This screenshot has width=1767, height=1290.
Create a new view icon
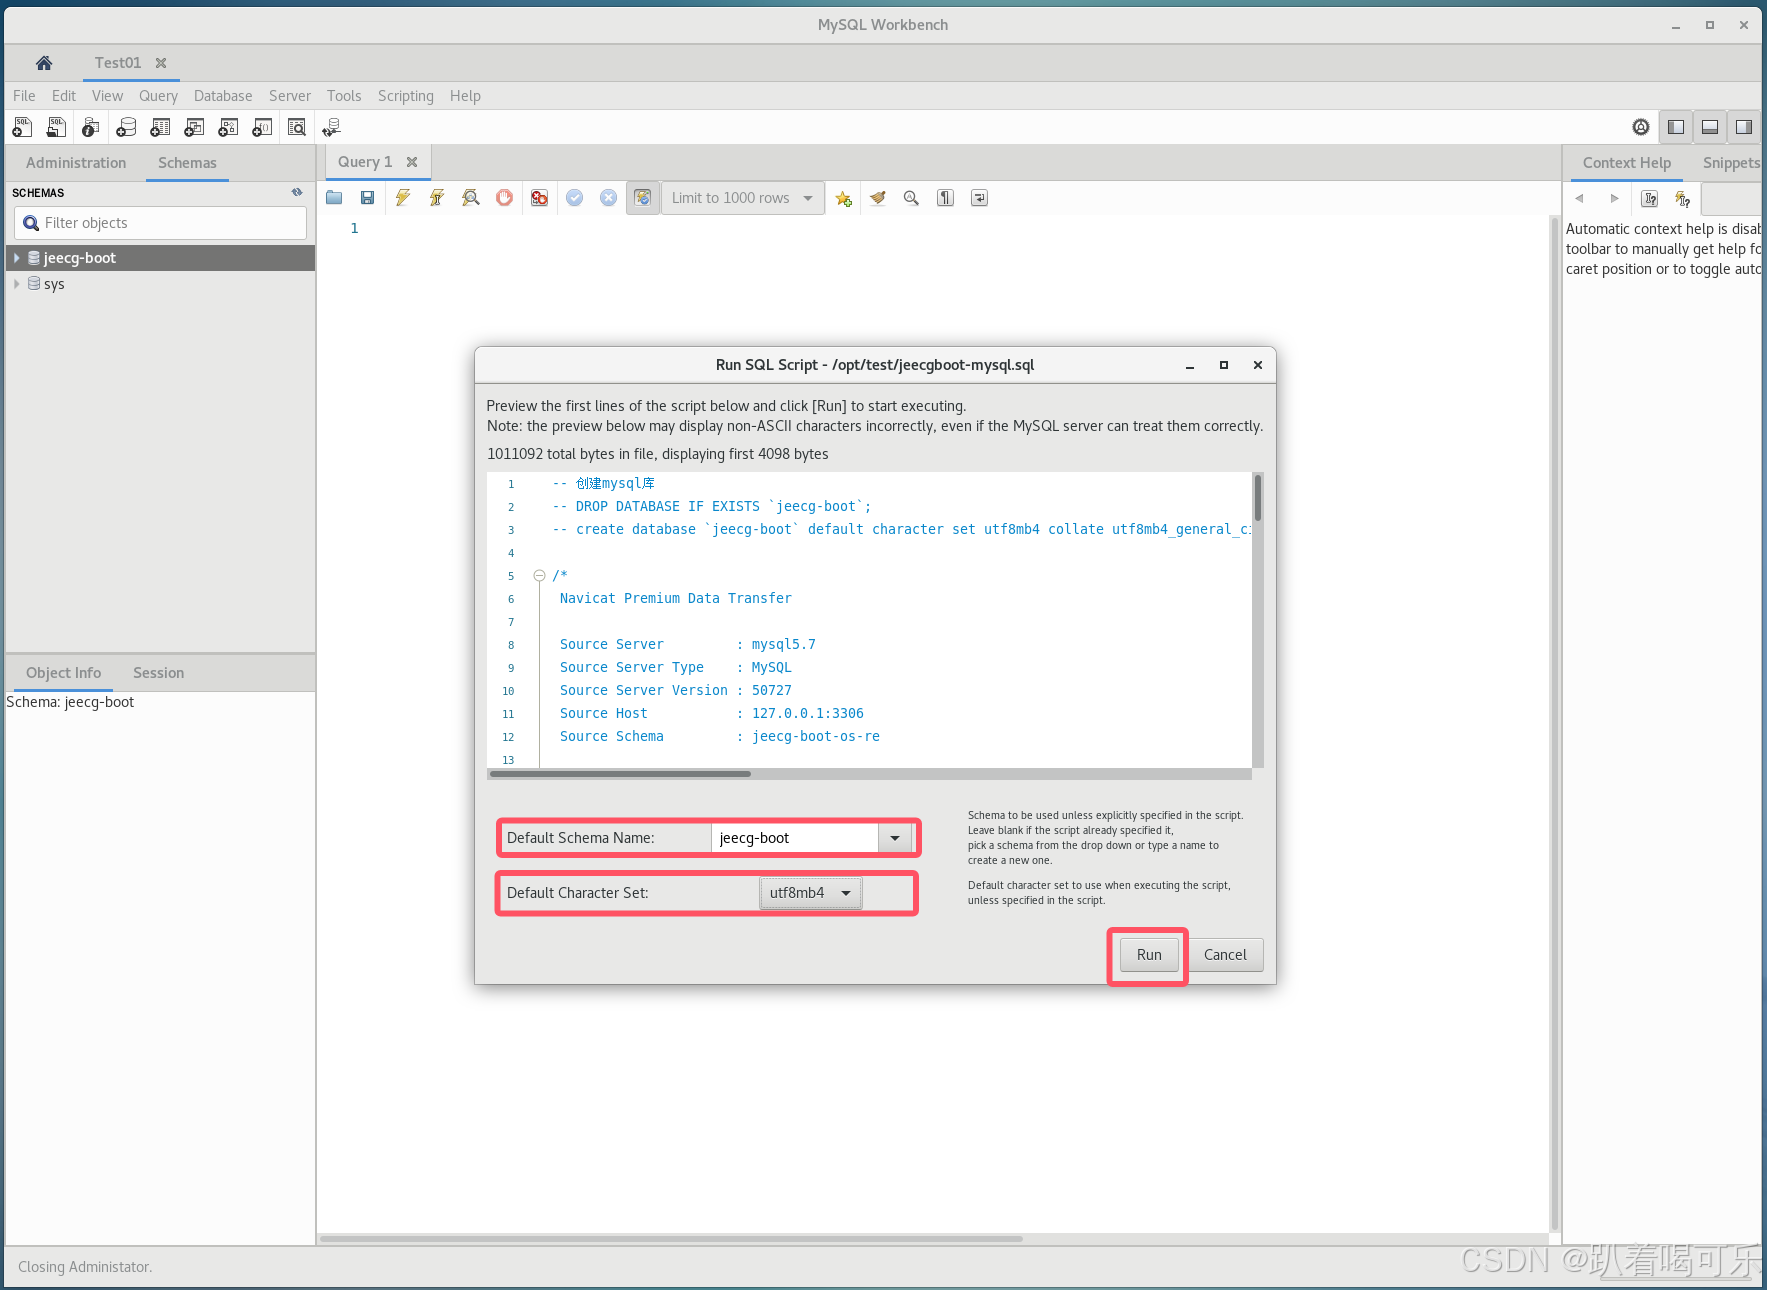click(194, 127)
